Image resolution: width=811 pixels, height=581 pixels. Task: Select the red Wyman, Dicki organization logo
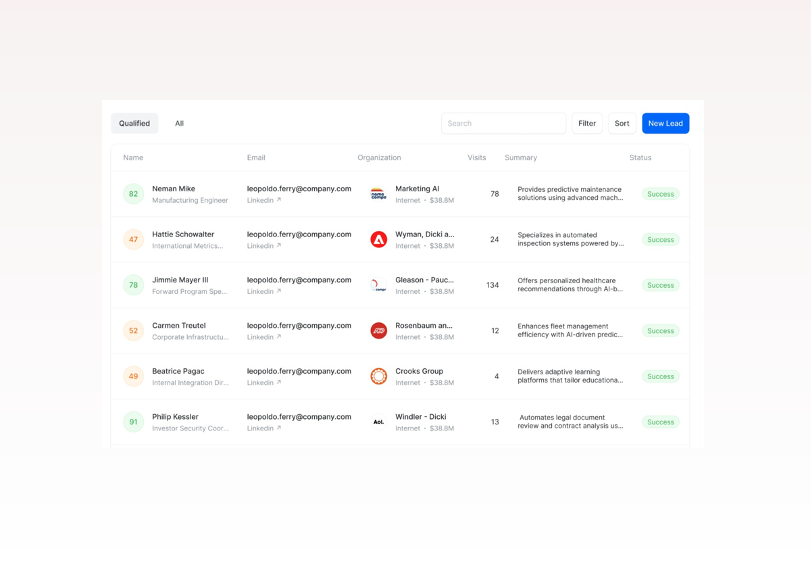click(x=378, y=239)
